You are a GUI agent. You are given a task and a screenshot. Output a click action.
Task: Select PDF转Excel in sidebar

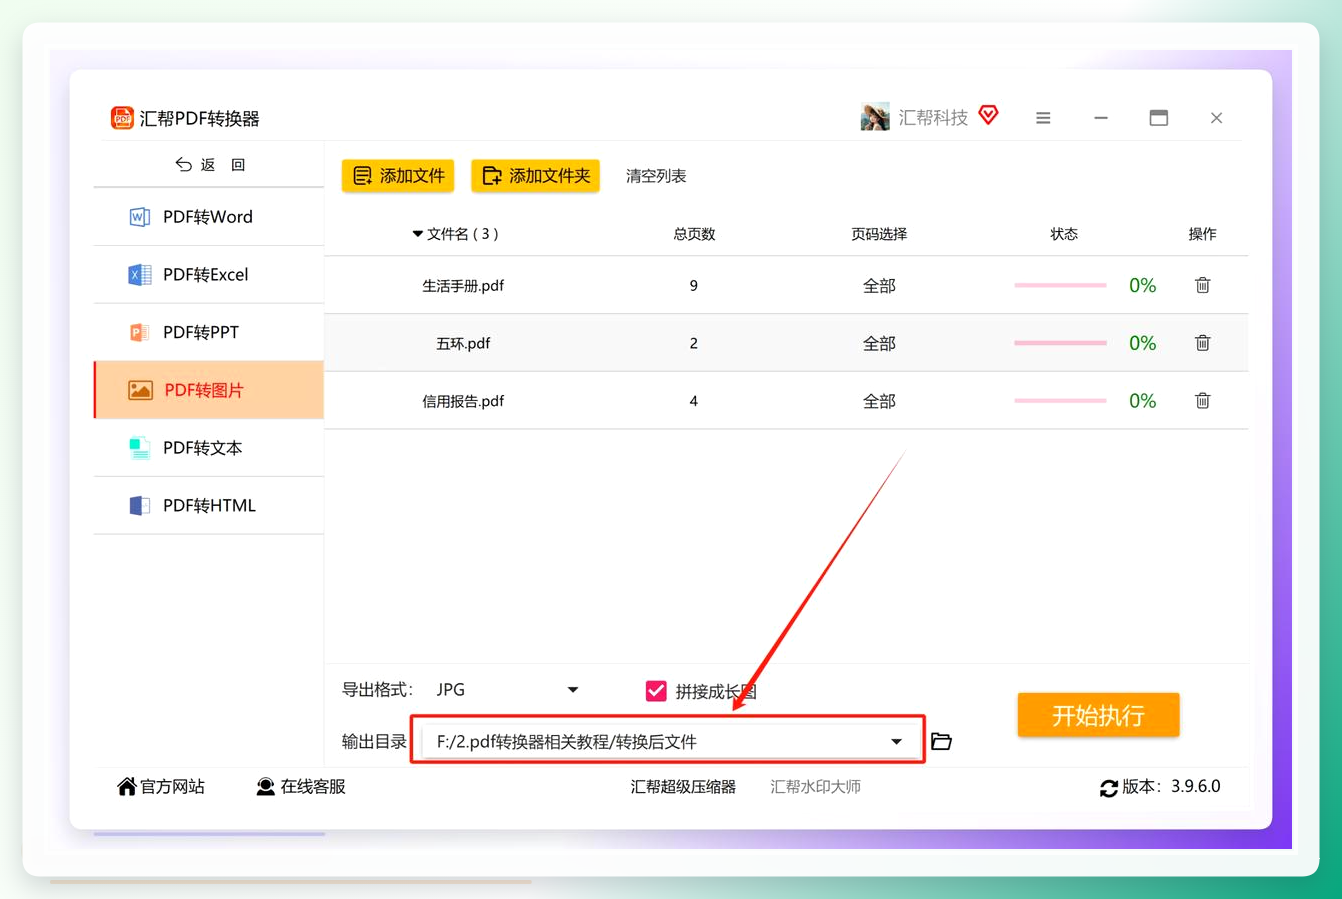pyautogui.click(x=209, y=275)
